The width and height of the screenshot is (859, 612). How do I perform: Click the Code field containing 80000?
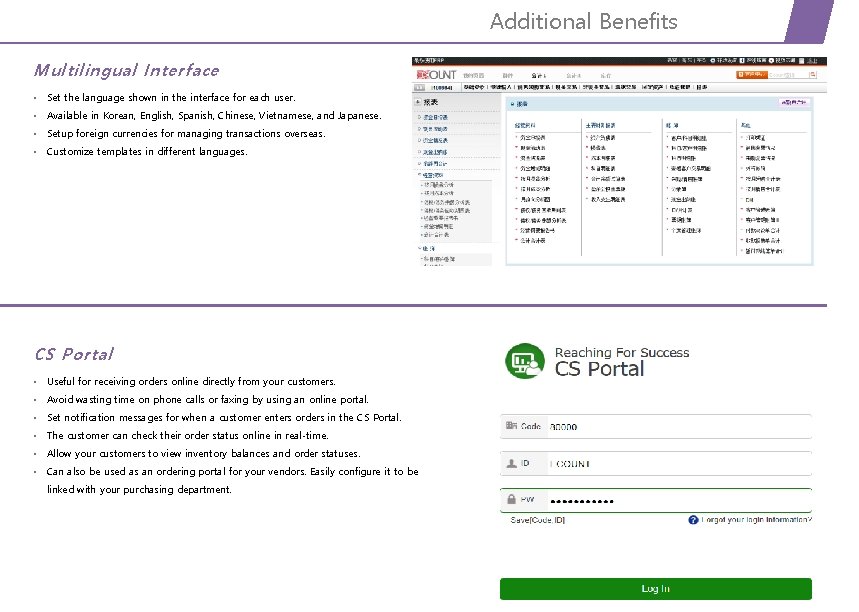[x=655, y=426]
